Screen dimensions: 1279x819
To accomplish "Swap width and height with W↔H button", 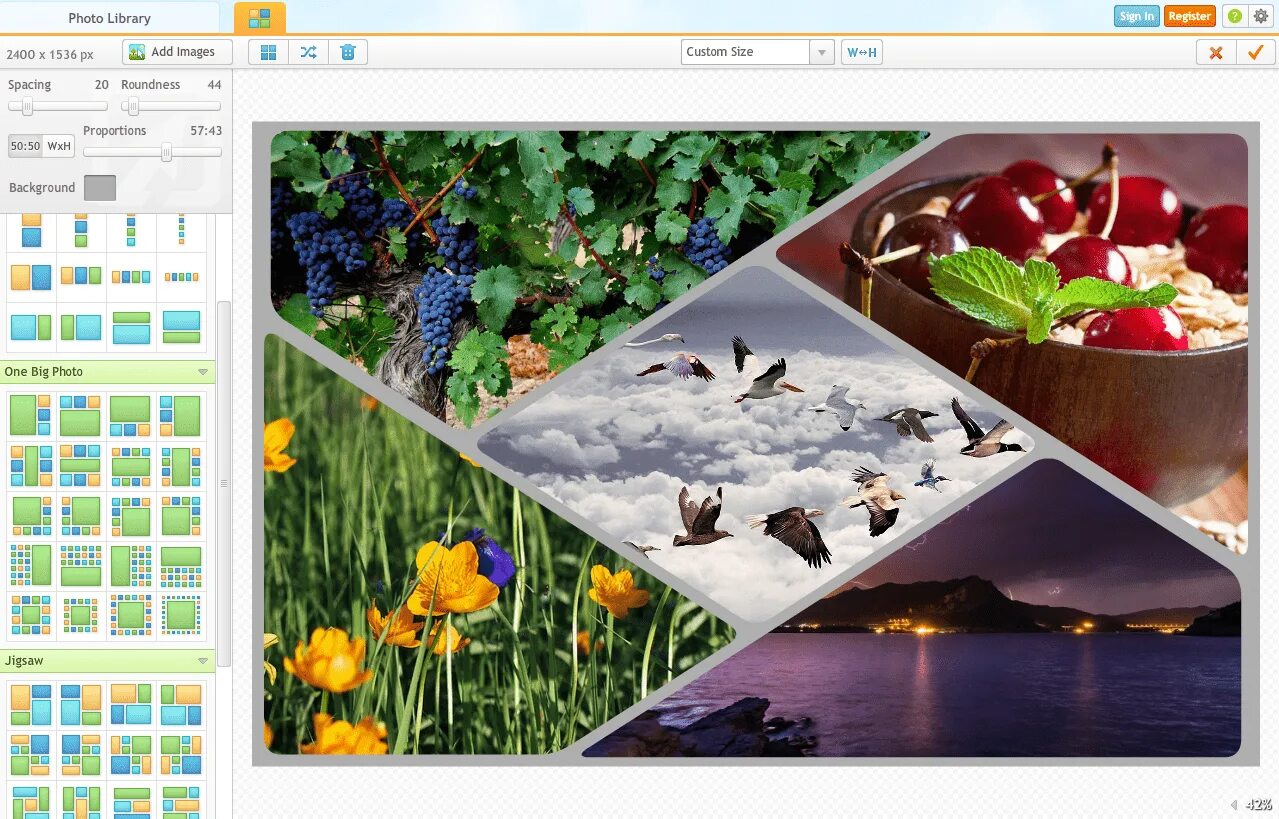I will (x=861, y=52).
